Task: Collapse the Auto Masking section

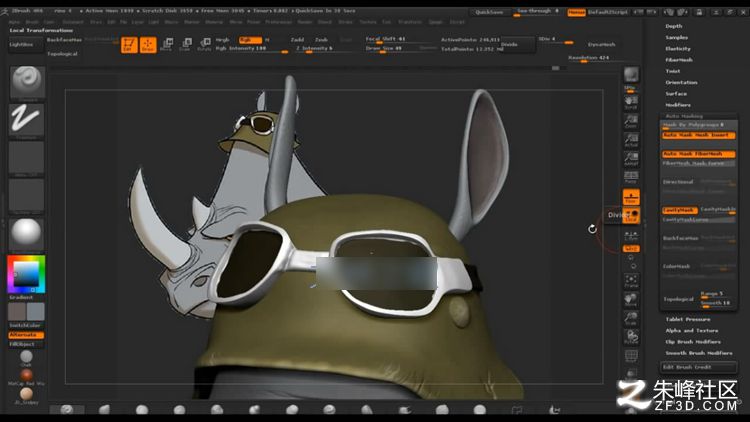Action: click(684, 116)
